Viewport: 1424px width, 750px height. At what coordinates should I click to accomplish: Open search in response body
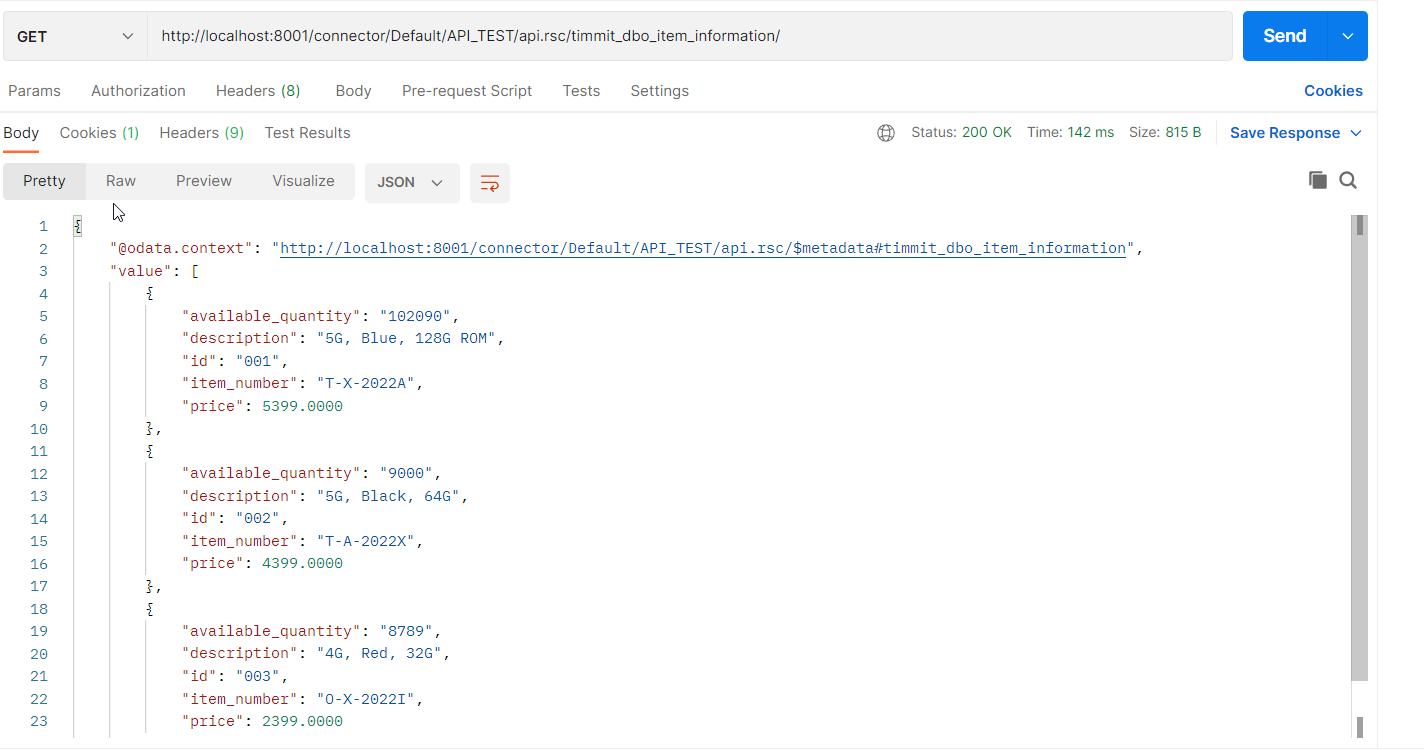[x=1348, y=180]
